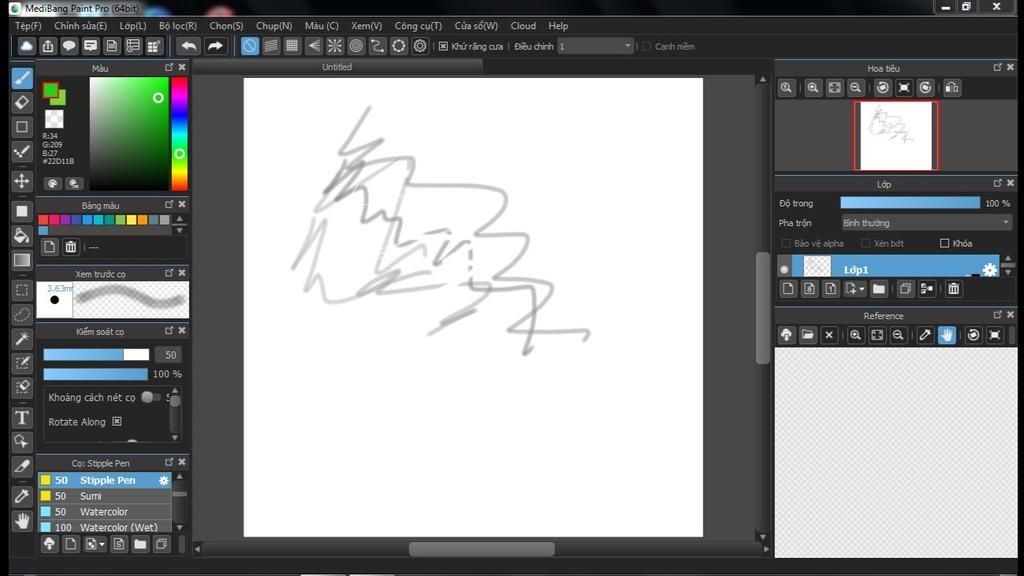The image size is (1024, 576).
Task: Select the Magic Wand tool
Action: point(22,339)
